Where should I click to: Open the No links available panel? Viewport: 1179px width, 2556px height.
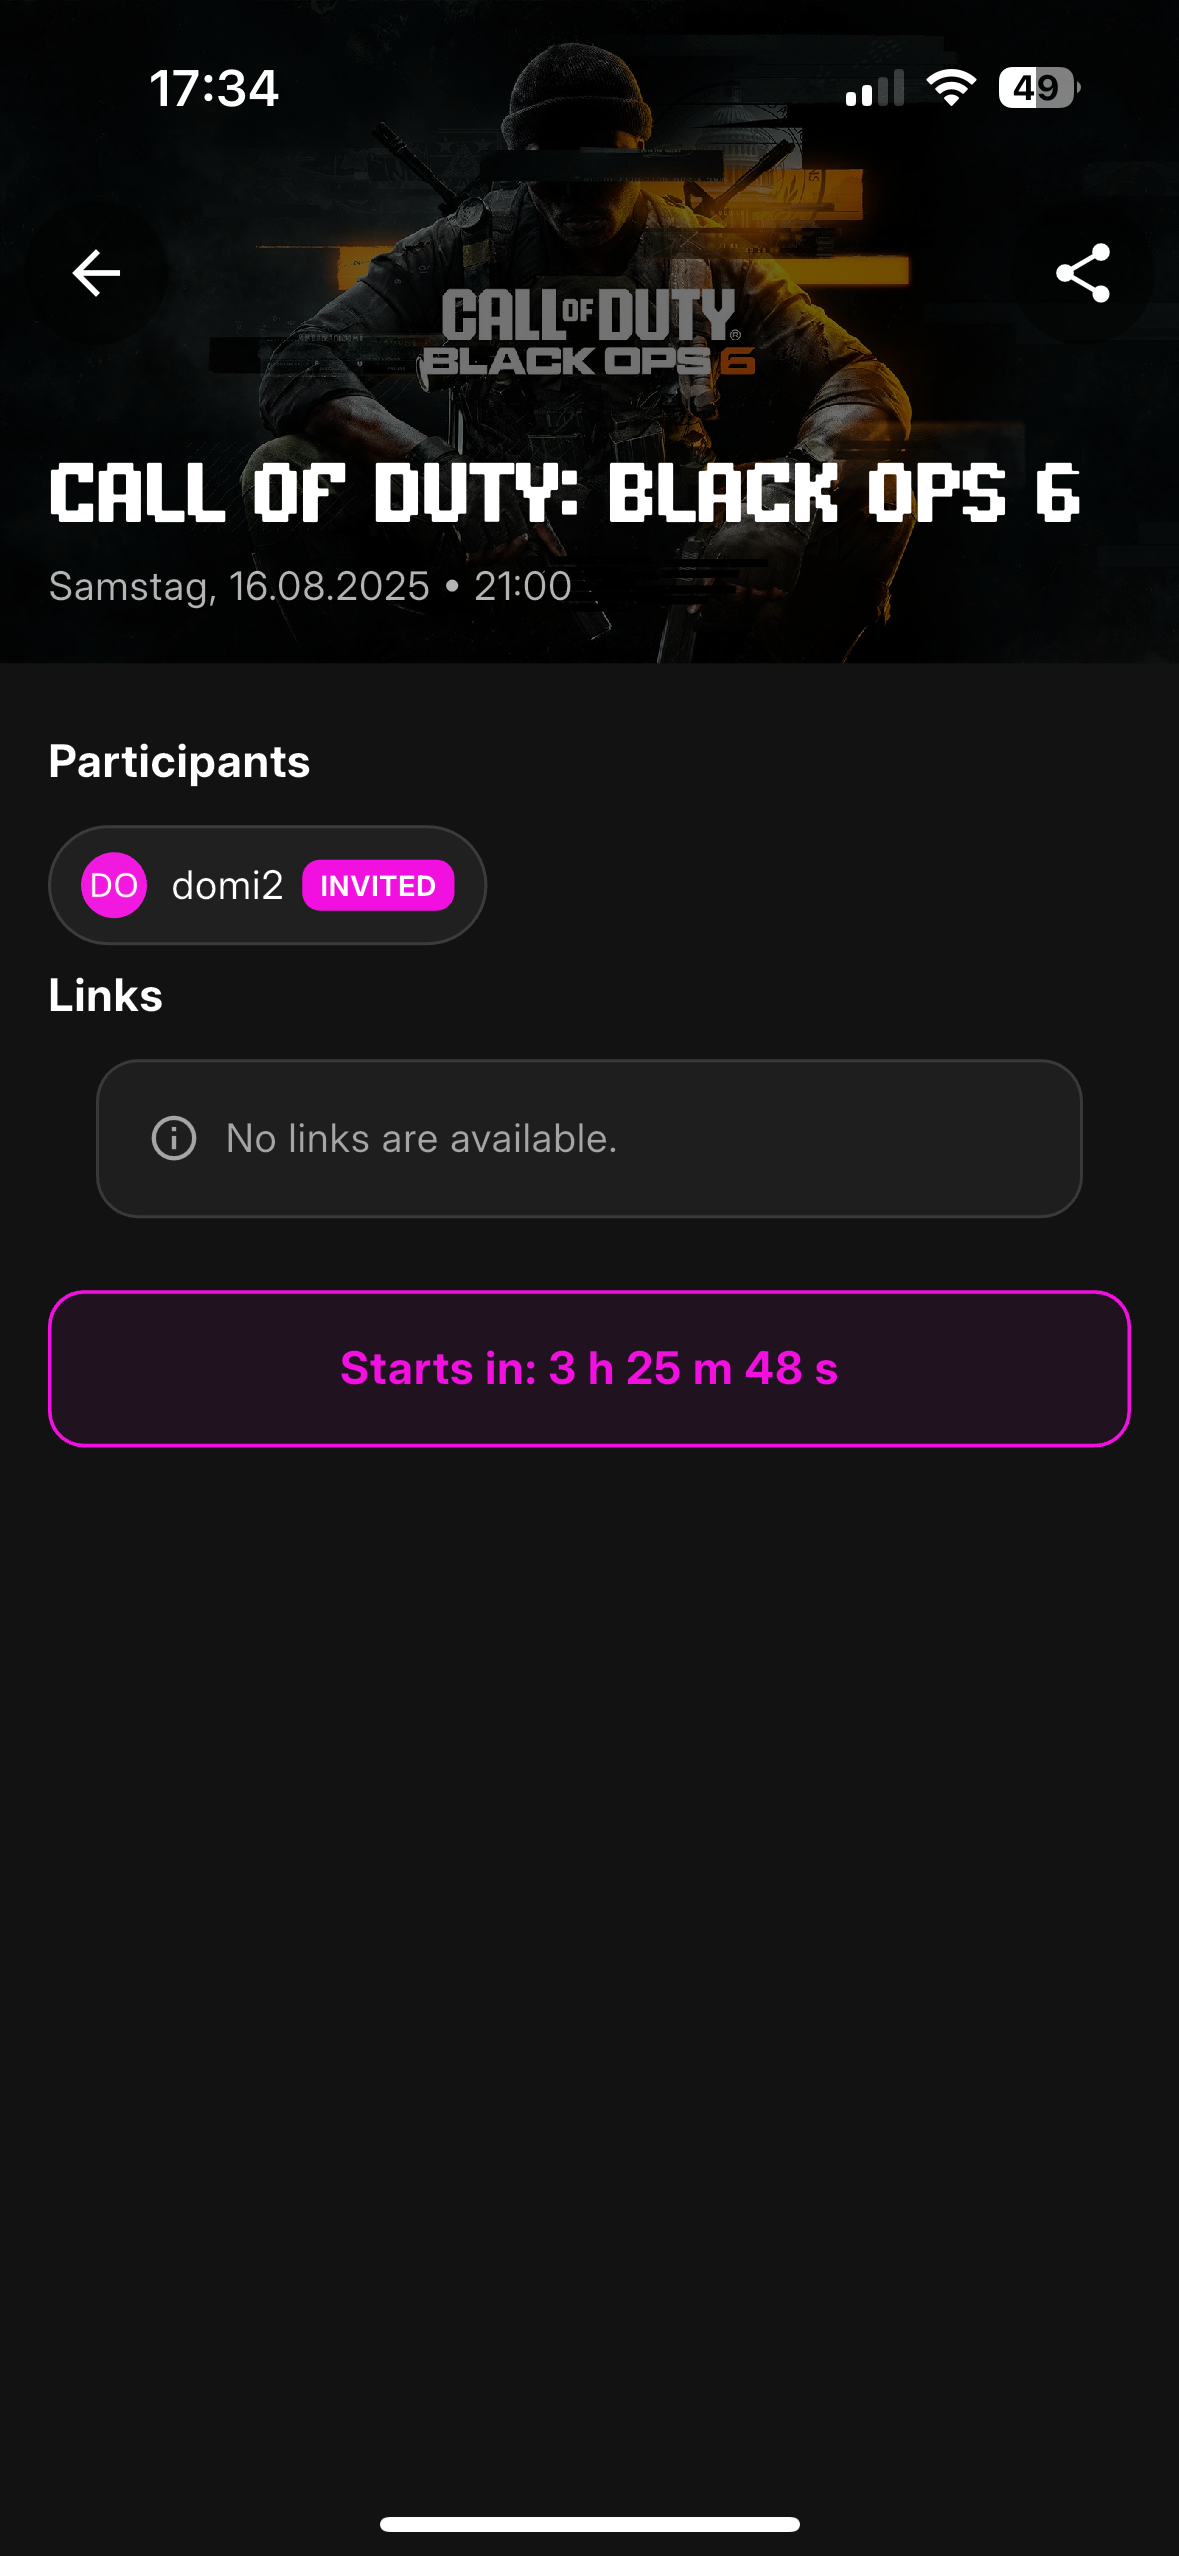(589, 1138)
